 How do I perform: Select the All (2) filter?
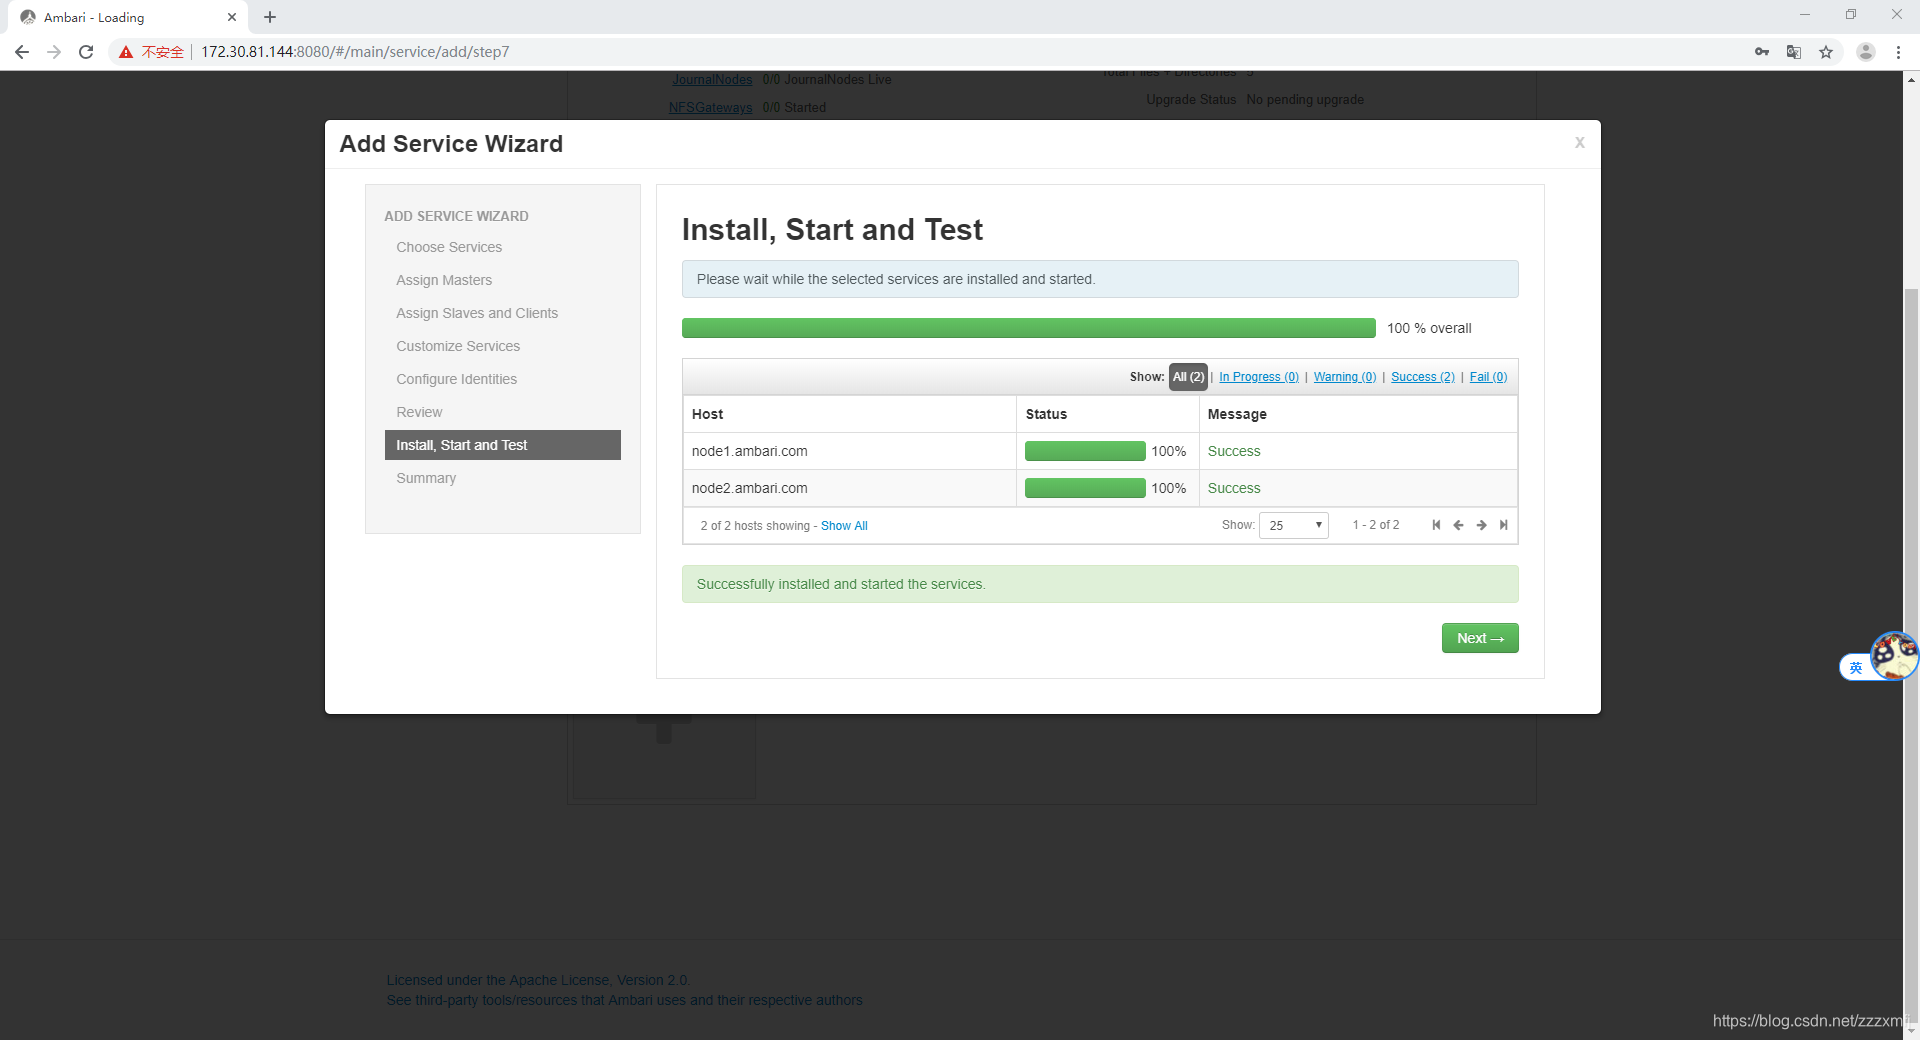[1188, 377]
